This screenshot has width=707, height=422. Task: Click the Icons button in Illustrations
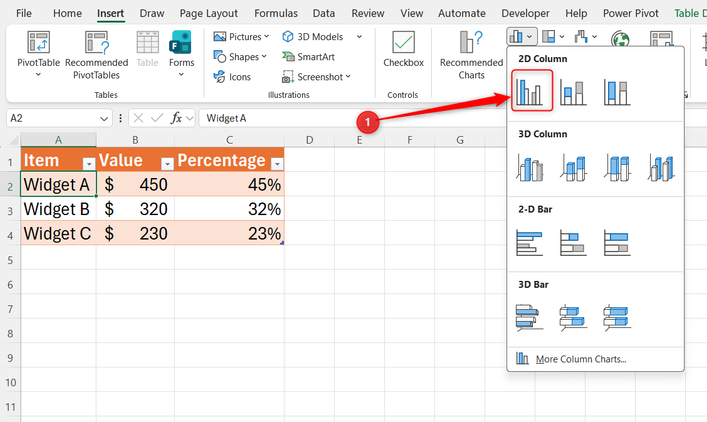pos(232,77)
